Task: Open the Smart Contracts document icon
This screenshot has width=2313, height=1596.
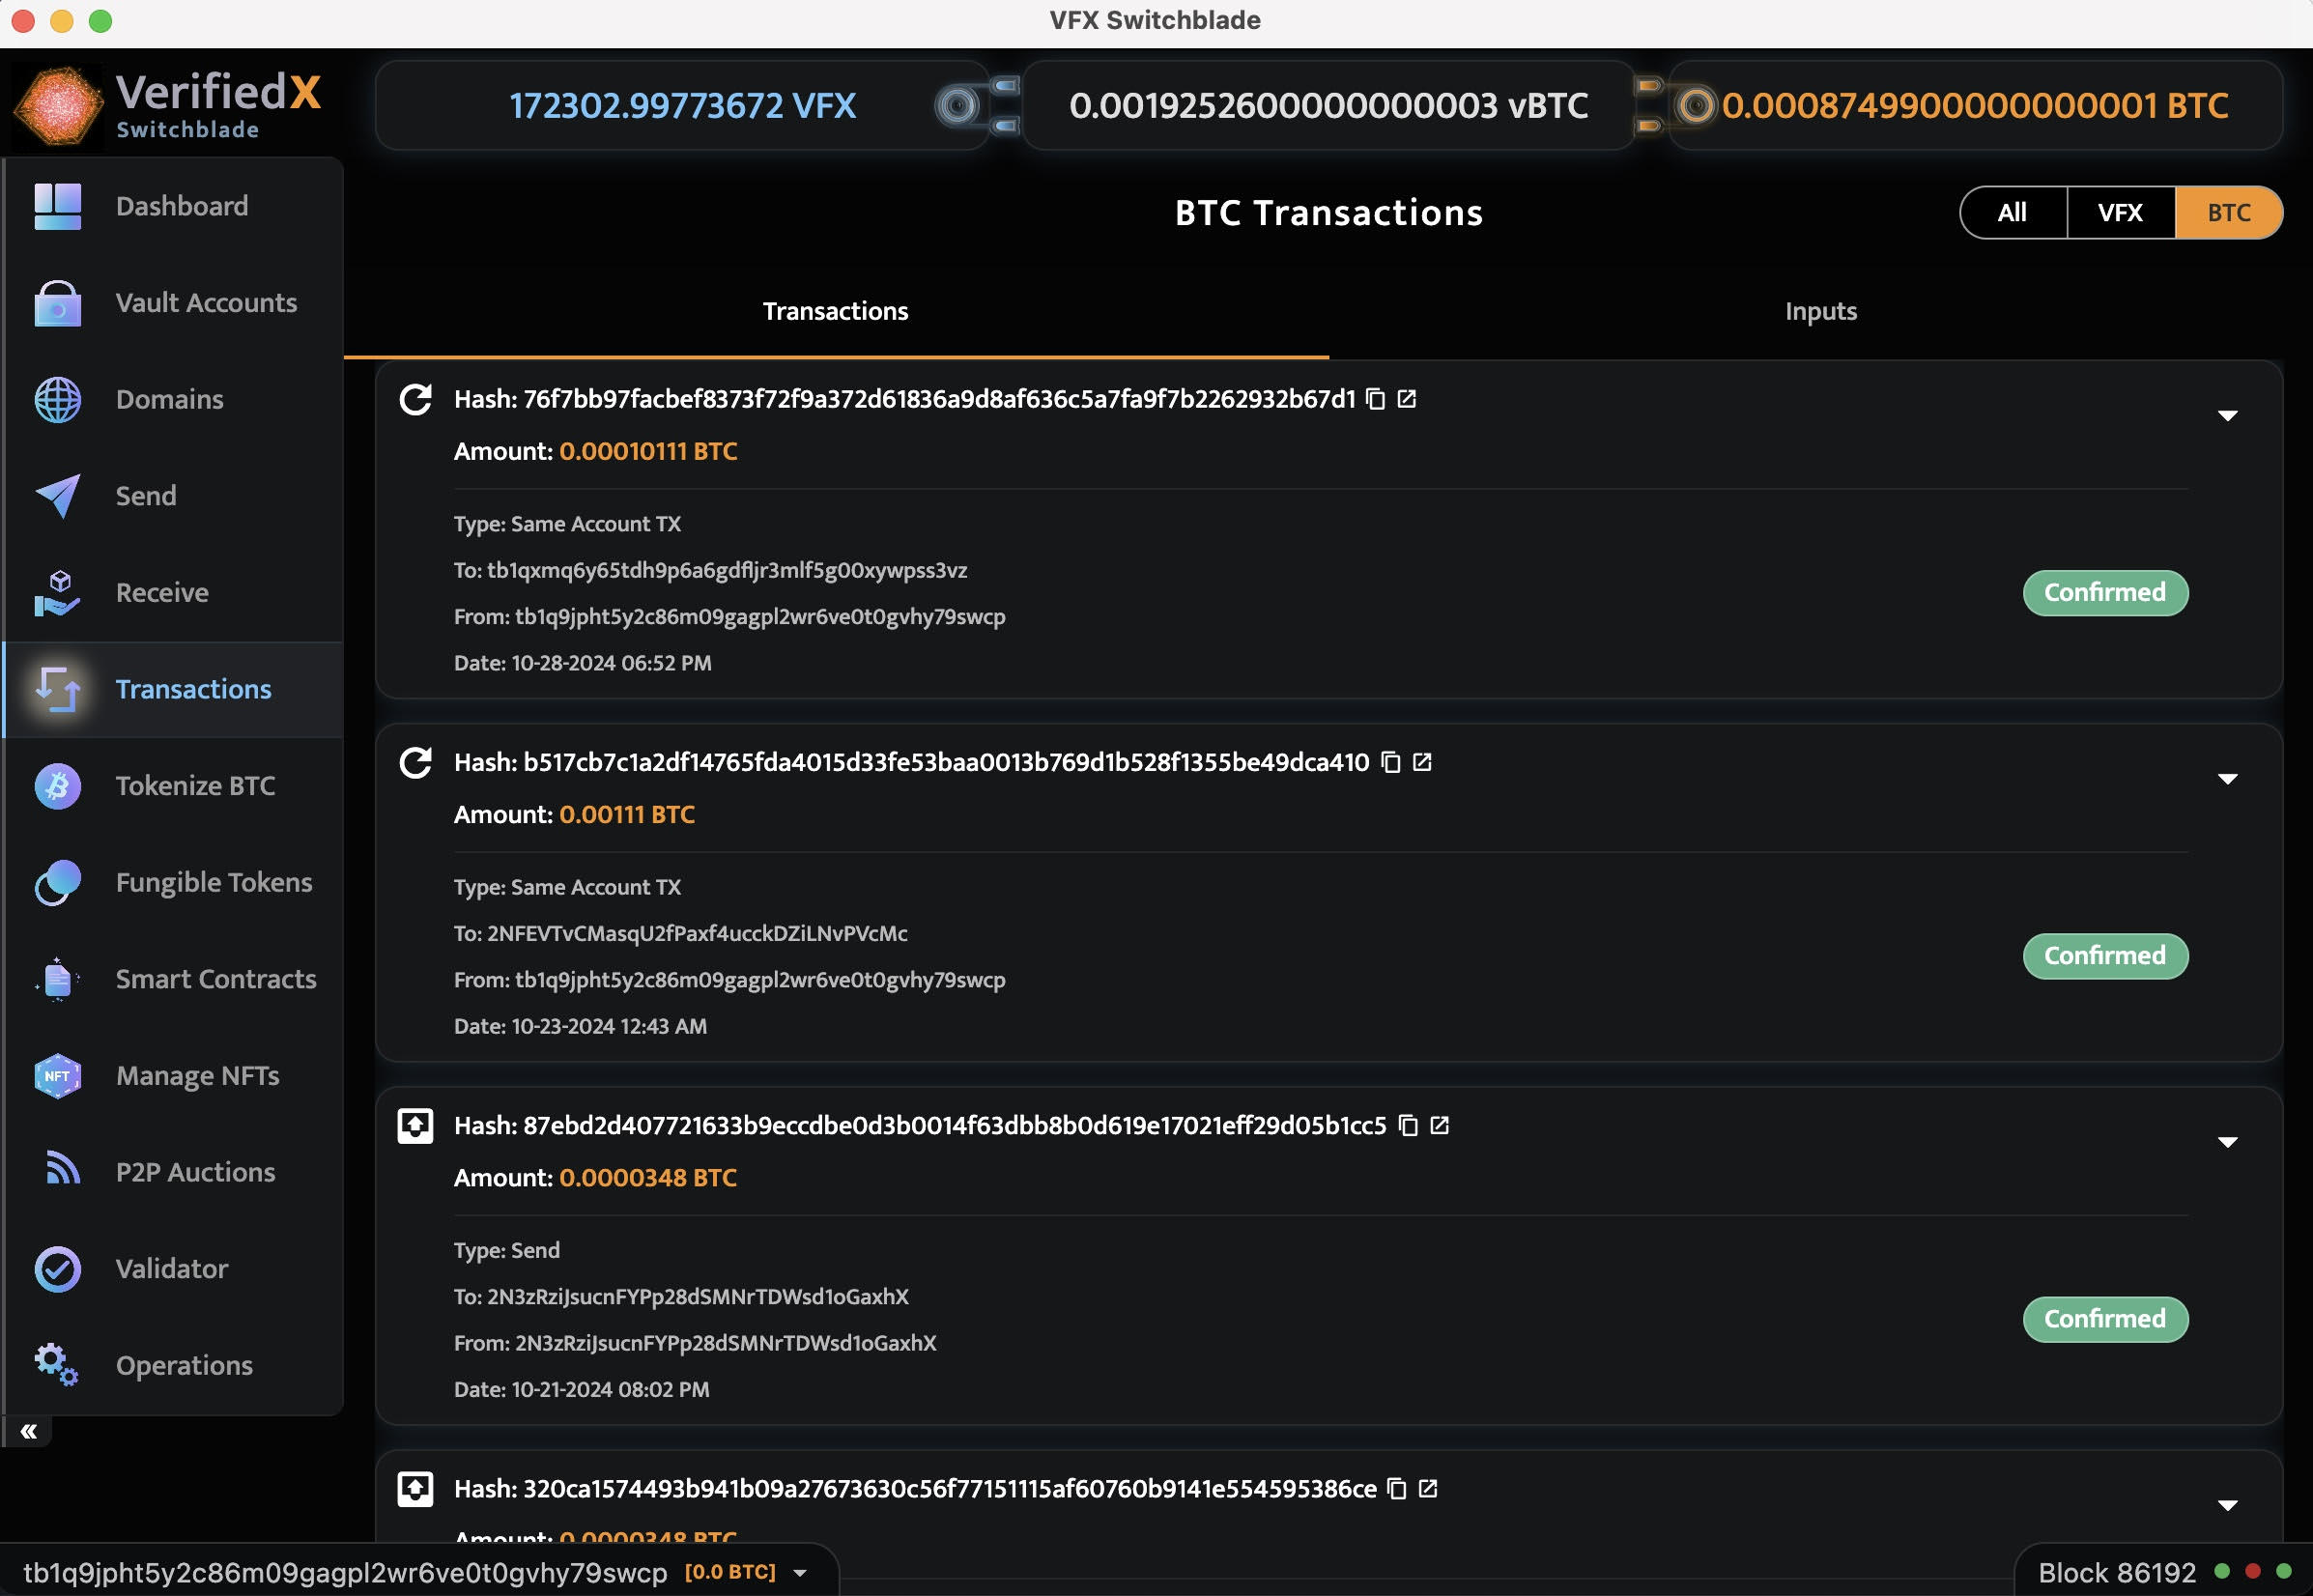Action: tap(57, 980)
